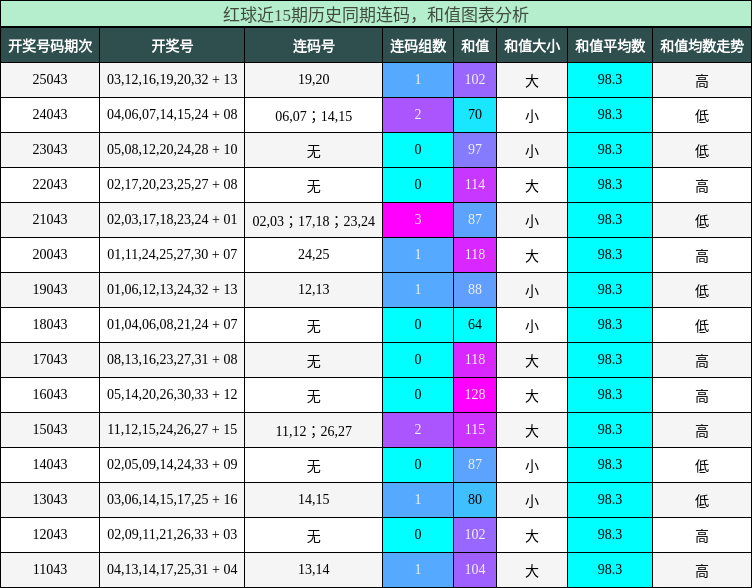
Task: Click draw numbers 02,05,09,14,24,33 + 09
Action: pyautogui.click(x=172, y=464)
